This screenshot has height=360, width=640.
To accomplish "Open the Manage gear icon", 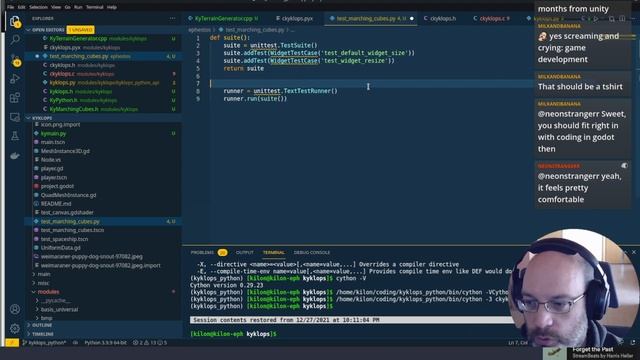I will point(15,328).
